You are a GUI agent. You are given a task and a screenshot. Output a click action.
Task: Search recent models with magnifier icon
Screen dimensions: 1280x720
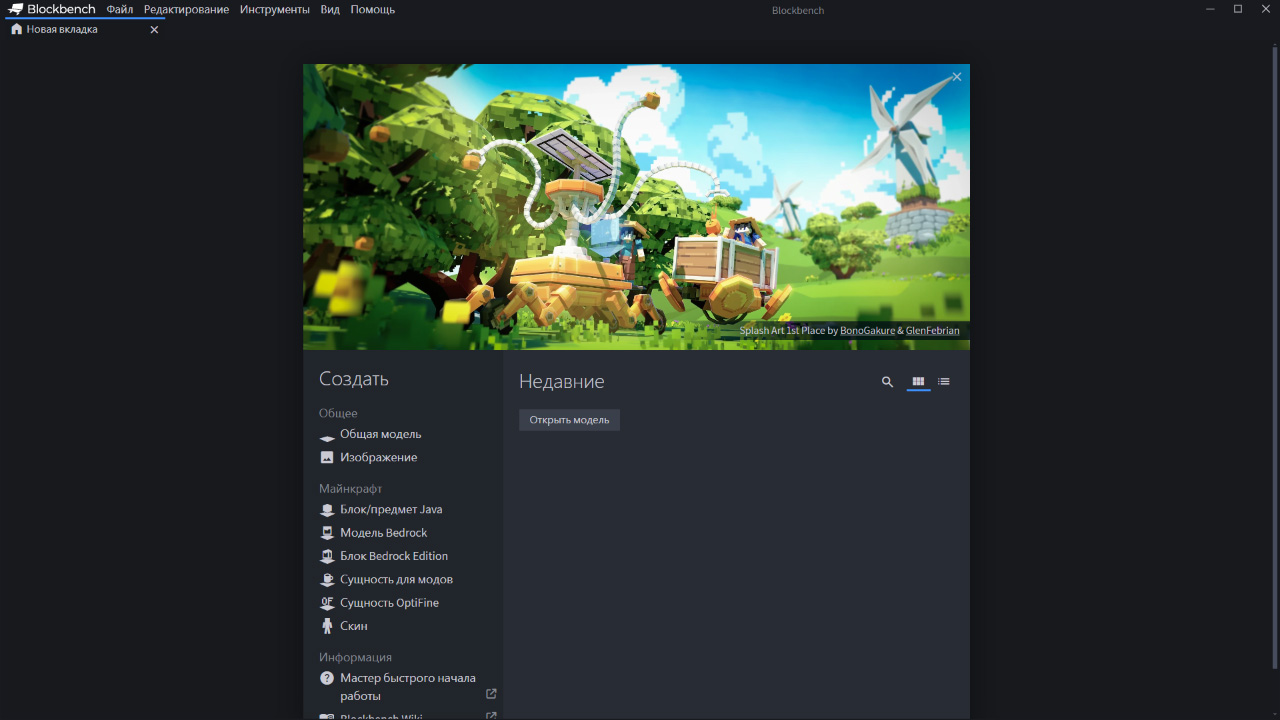(x=887, y=382)
